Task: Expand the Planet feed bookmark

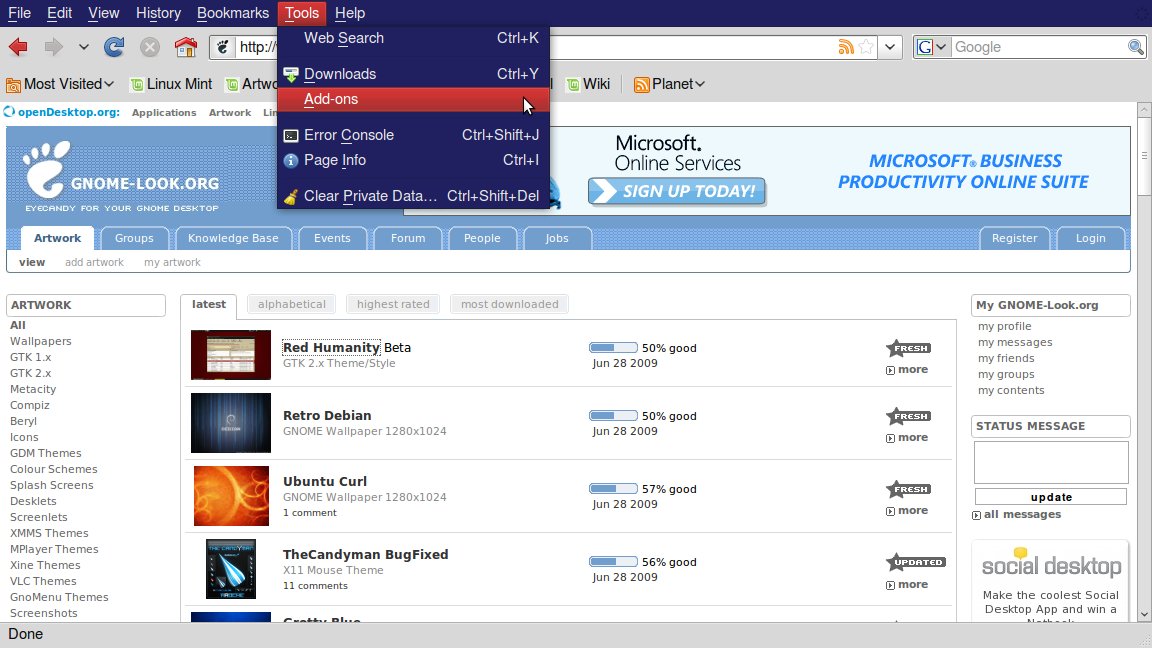Action: [x=669, y=84]
